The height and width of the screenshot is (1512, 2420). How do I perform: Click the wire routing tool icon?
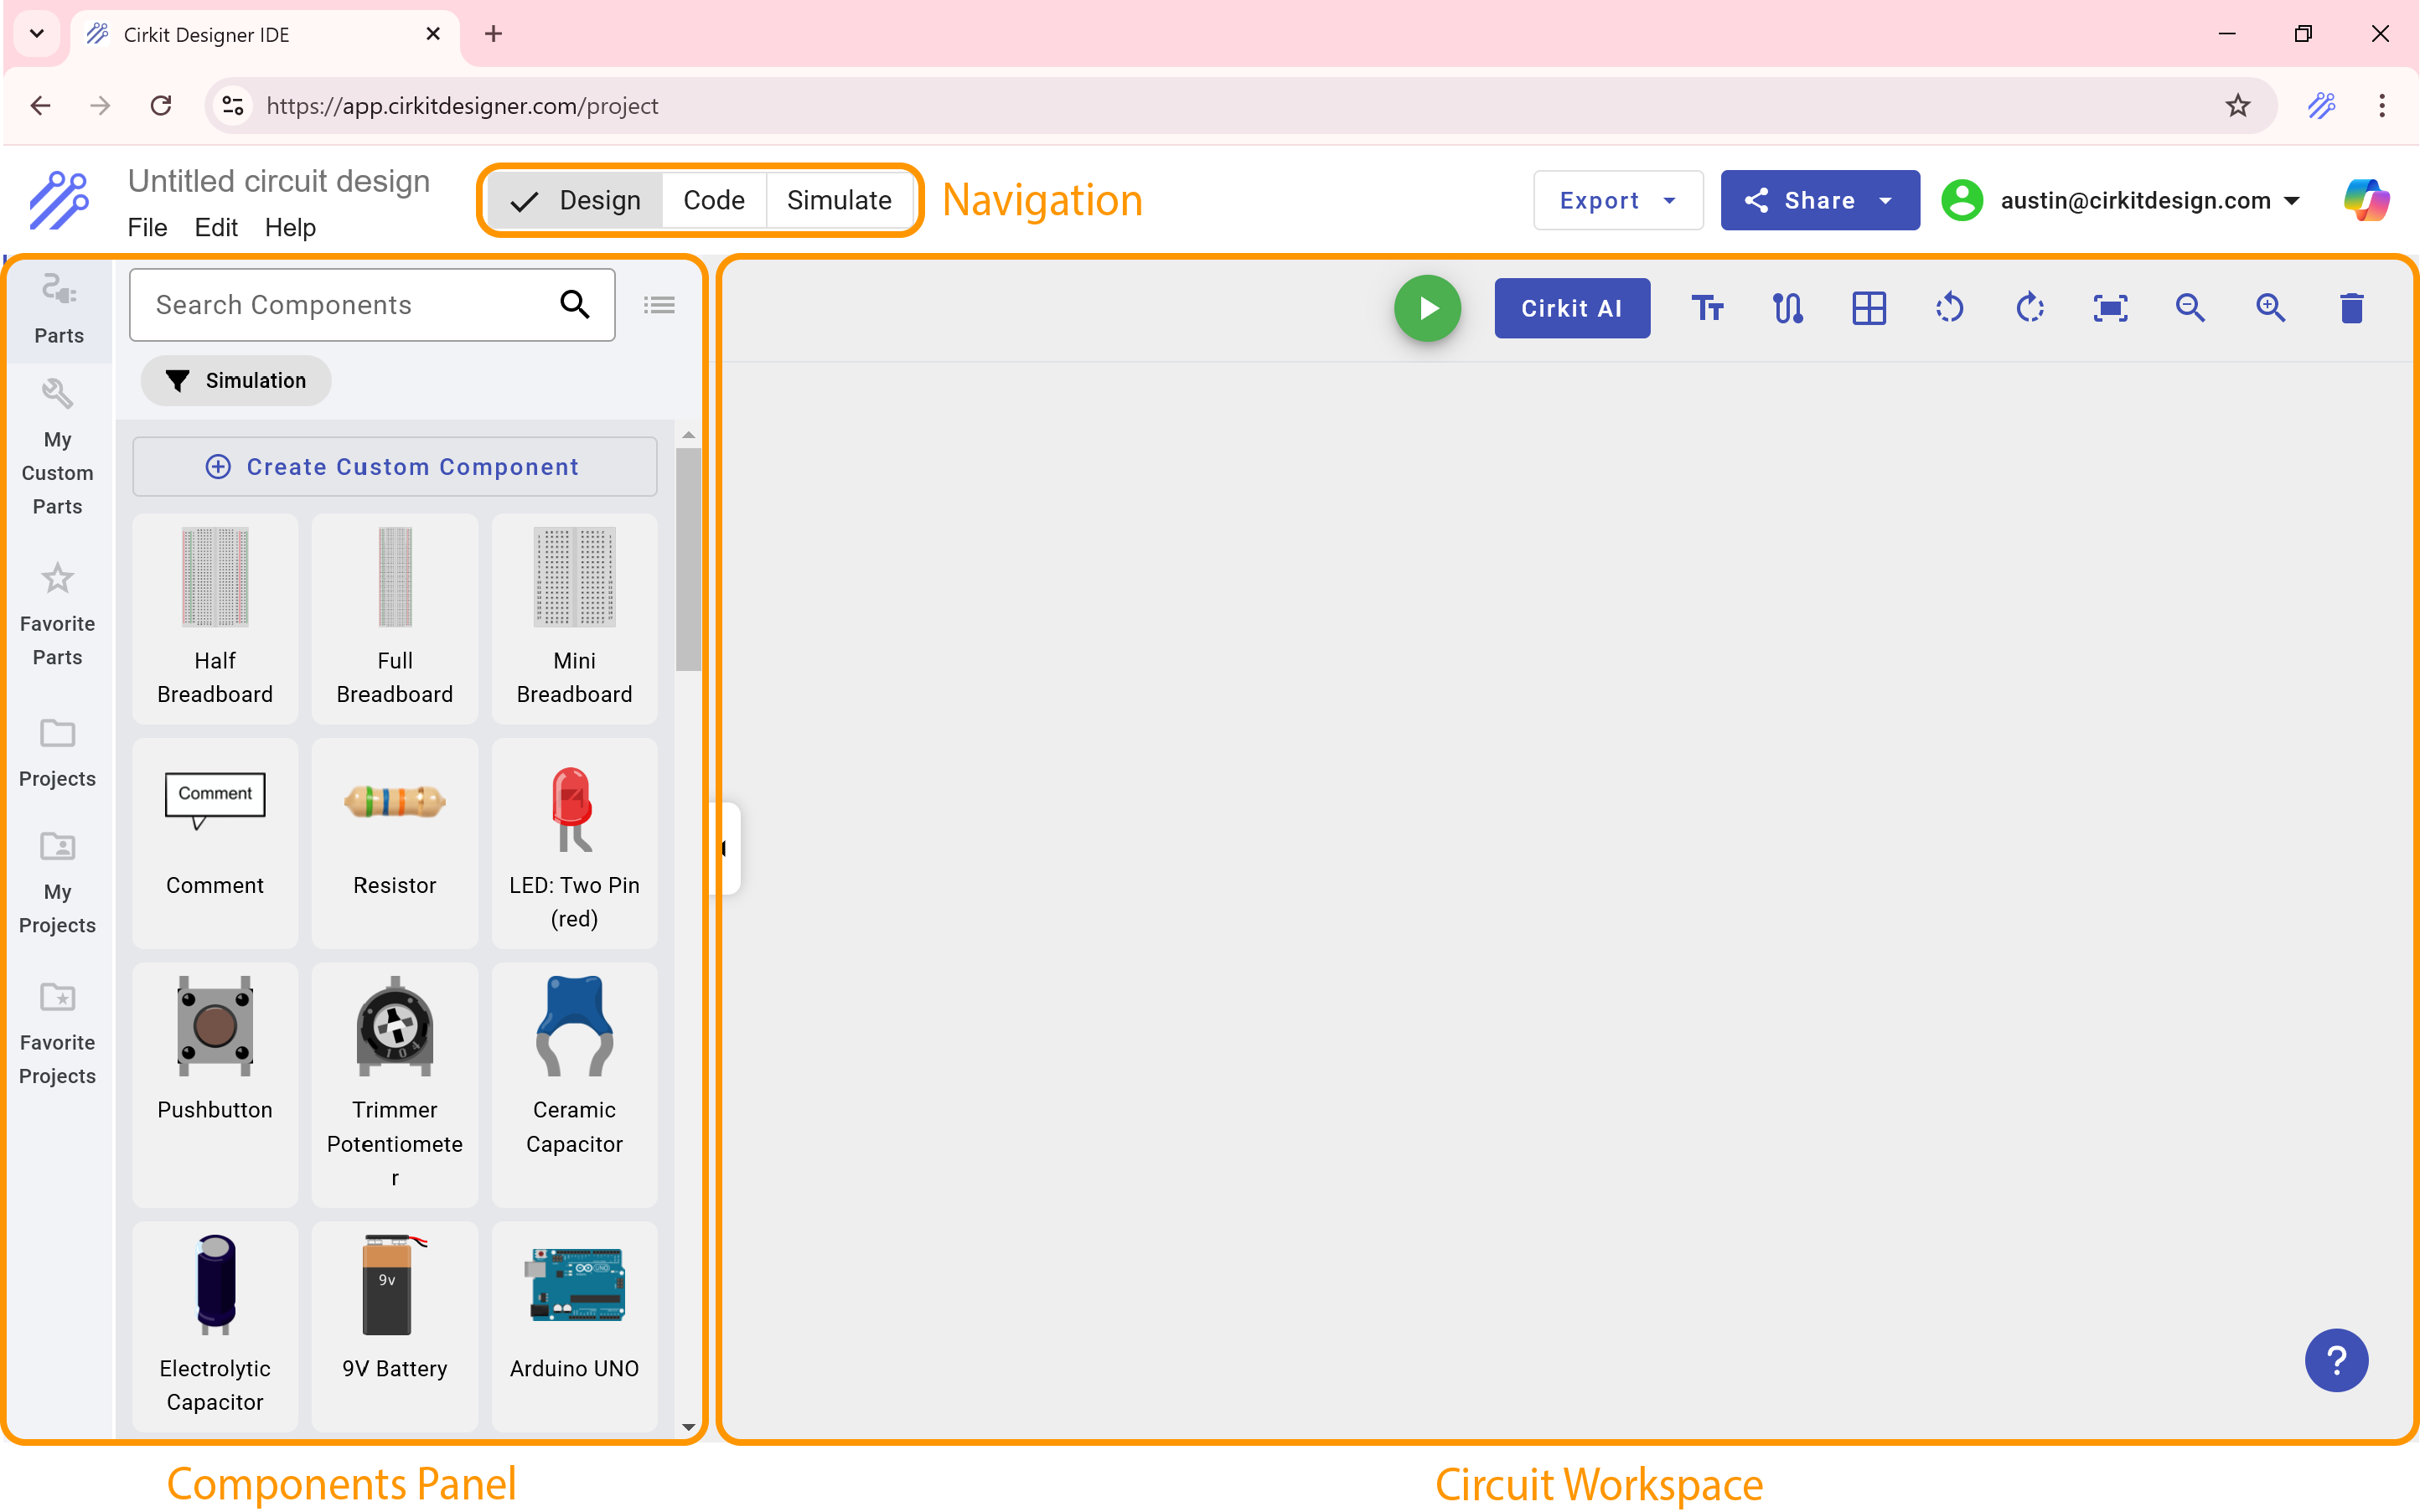[x=1787, y=308]
